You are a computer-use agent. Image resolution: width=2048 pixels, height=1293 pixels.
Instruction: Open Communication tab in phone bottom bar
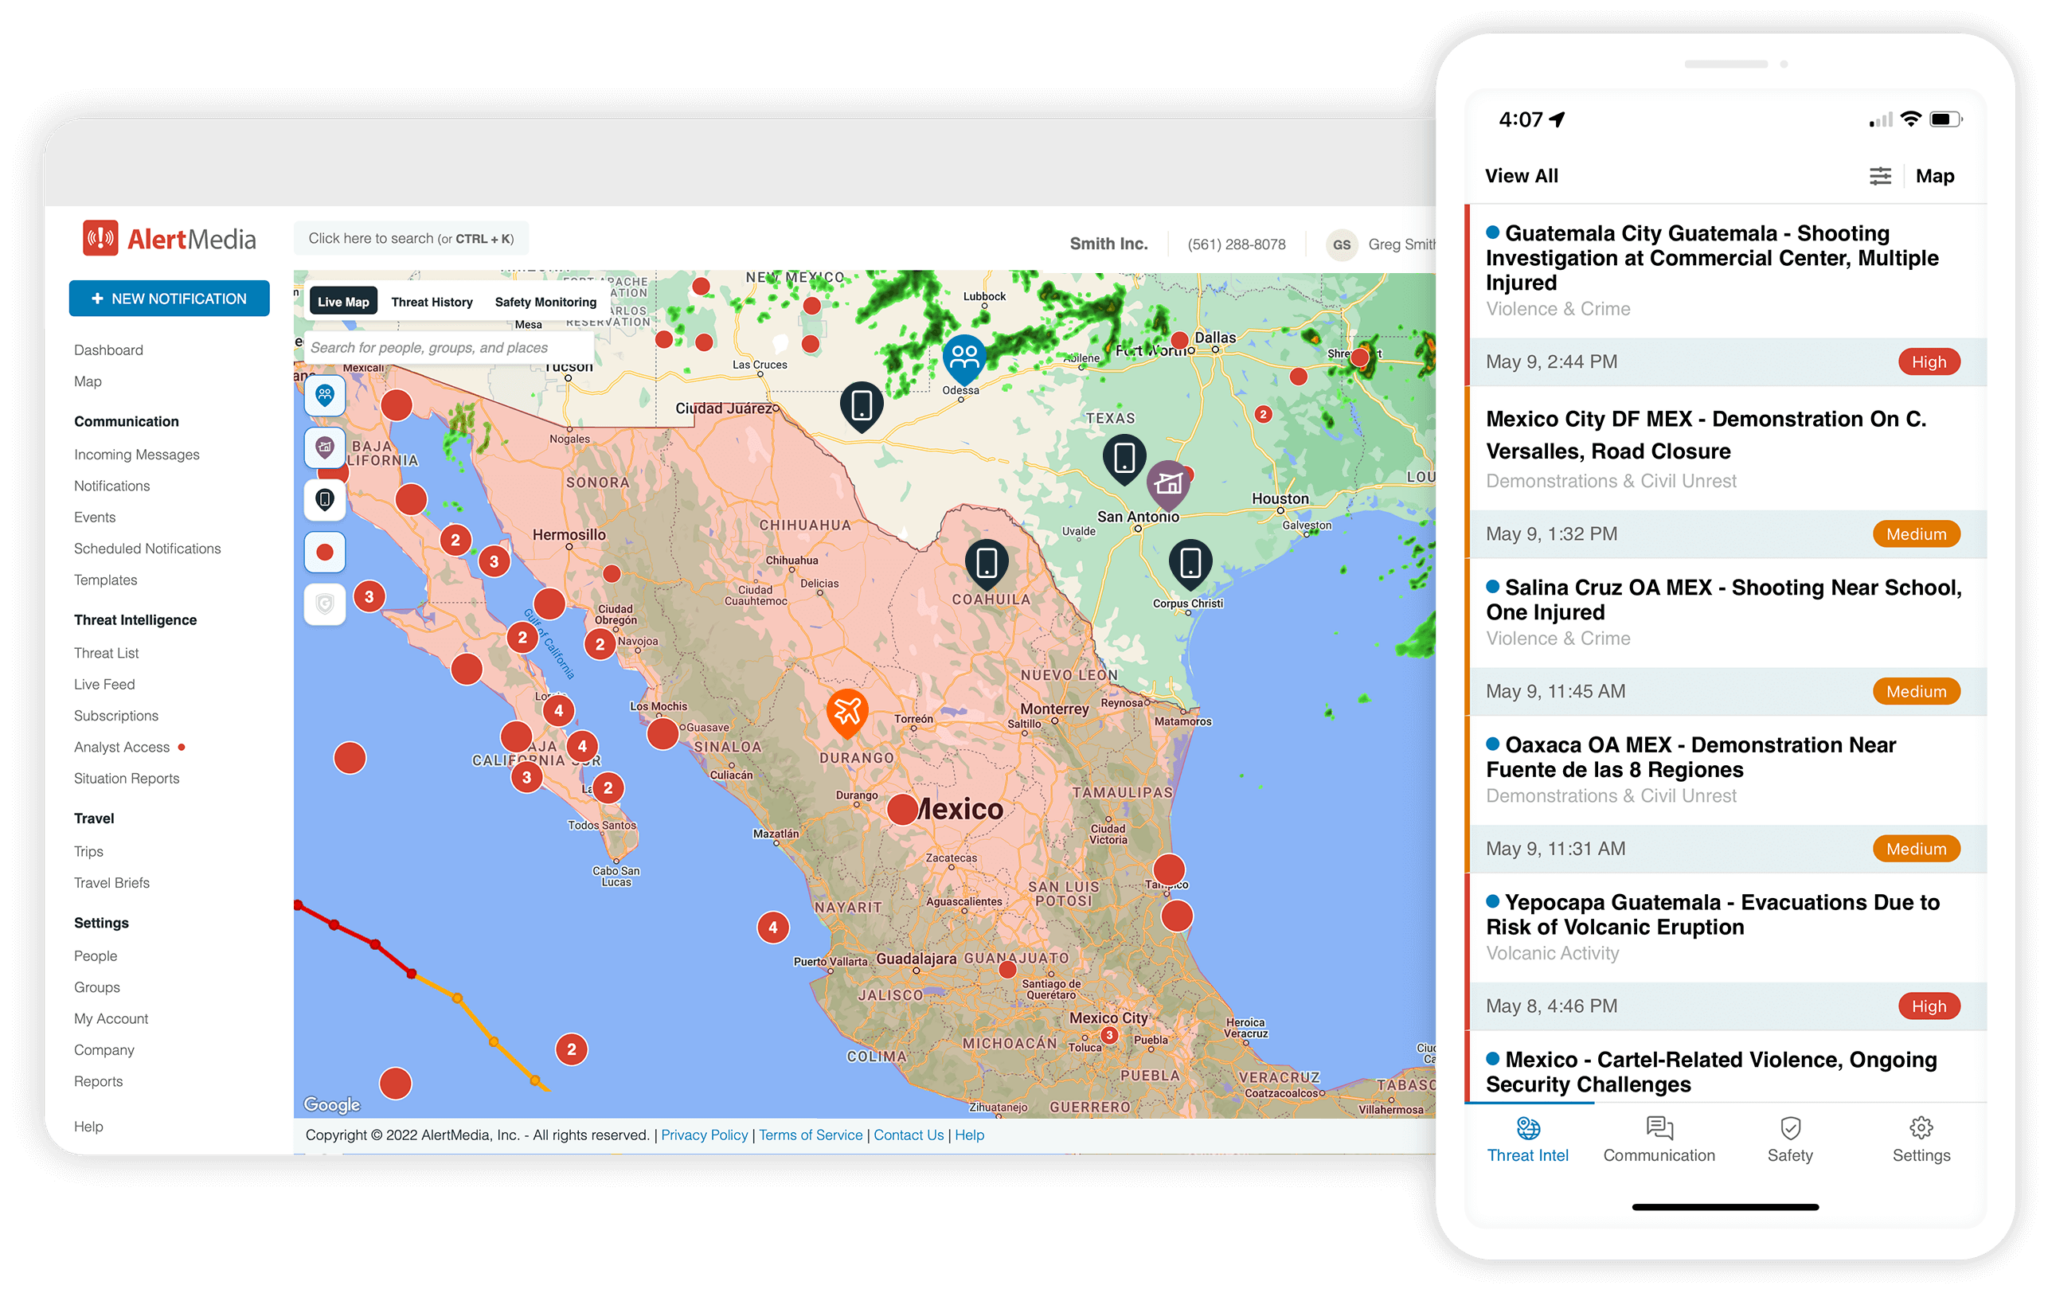pos(1659,1139)
